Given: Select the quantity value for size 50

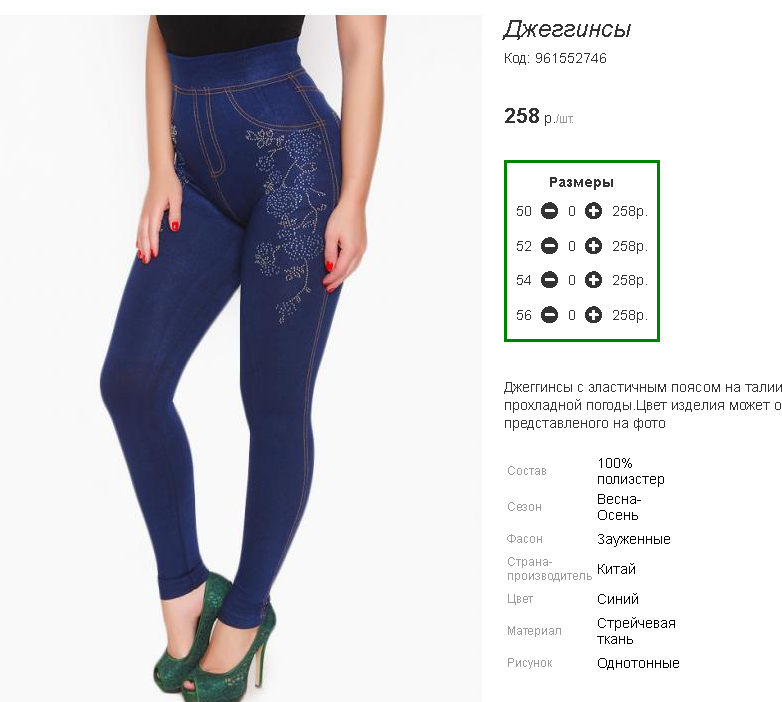Looking at the screenshot, I should pyautogui.click(x=572, y=211).
